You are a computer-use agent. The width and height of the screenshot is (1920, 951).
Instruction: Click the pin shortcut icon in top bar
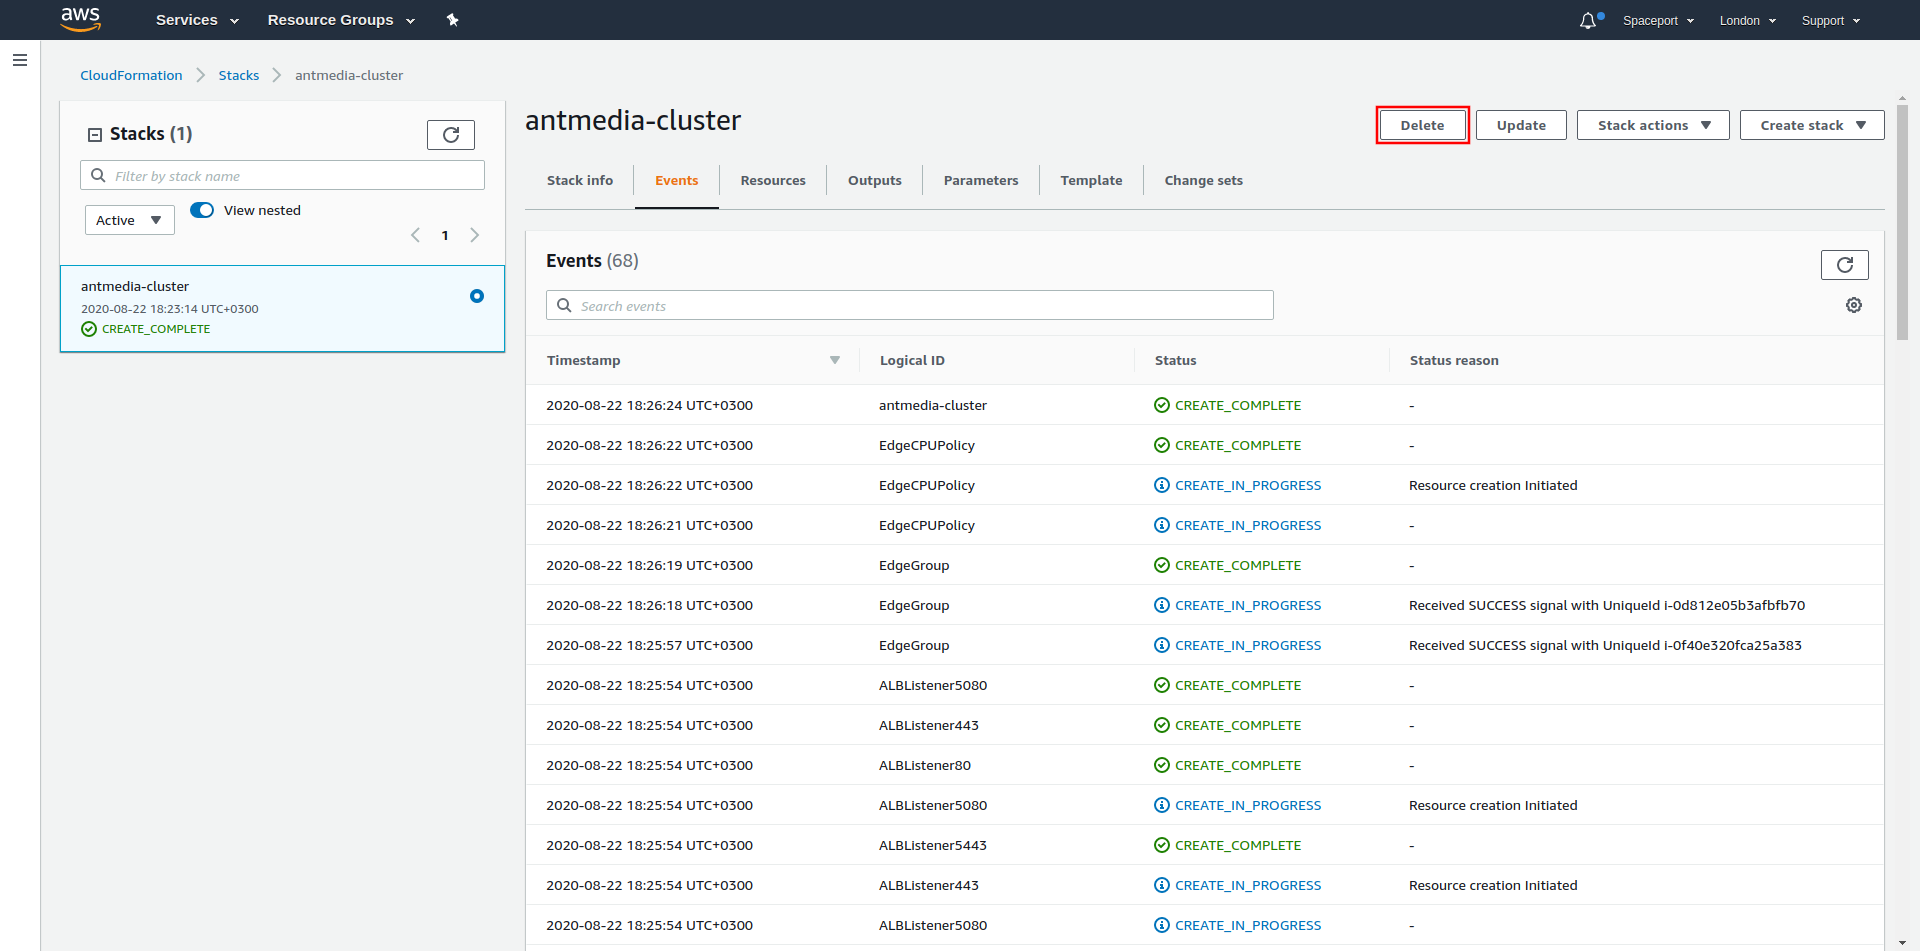(452, 20)
